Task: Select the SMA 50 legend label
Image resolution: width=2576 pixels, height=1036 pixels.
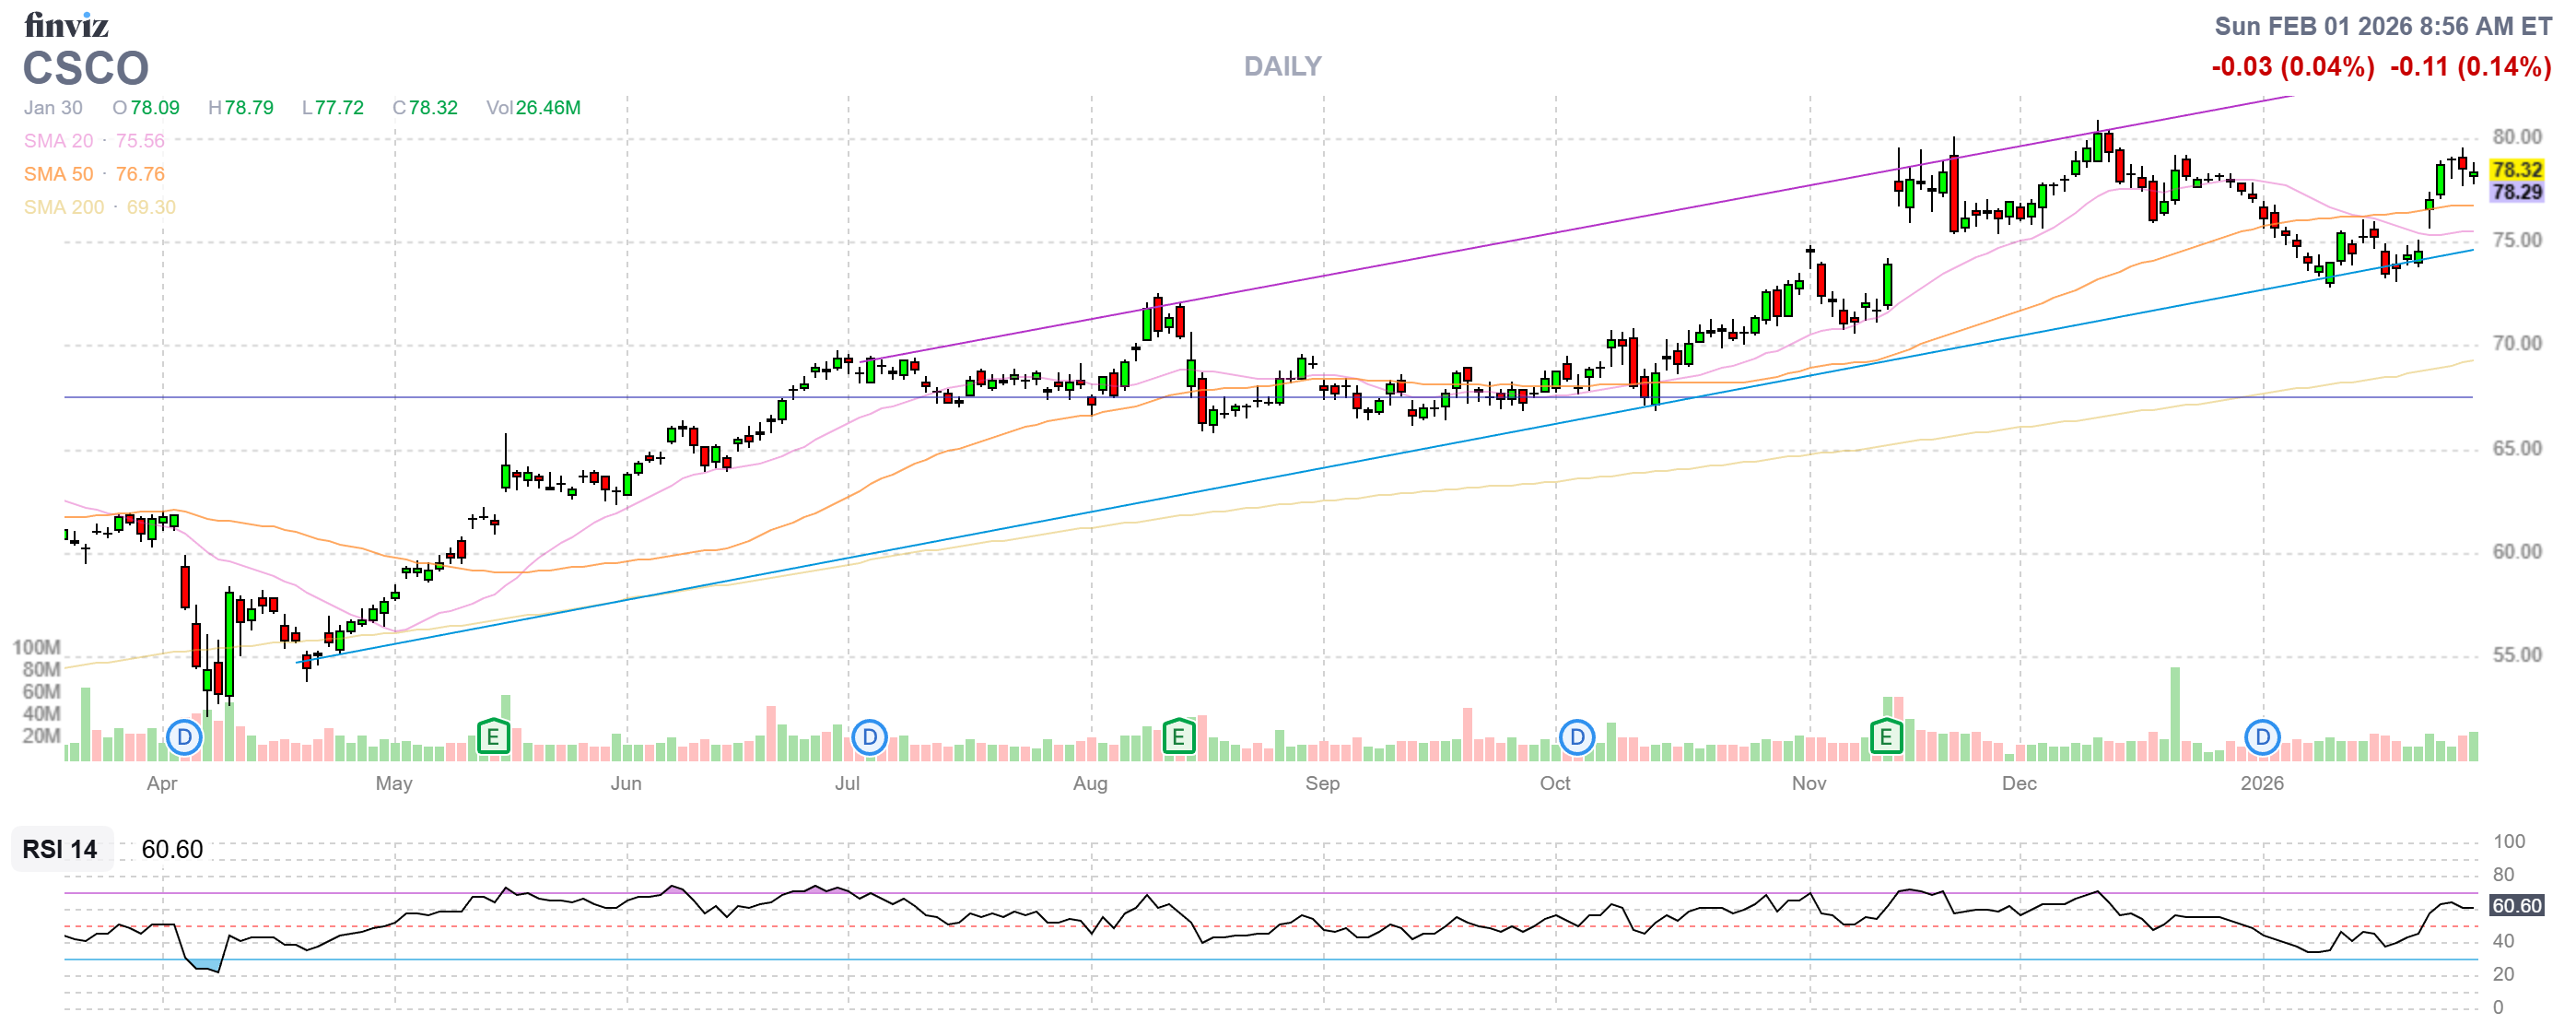Action: (x=58, y=174)
